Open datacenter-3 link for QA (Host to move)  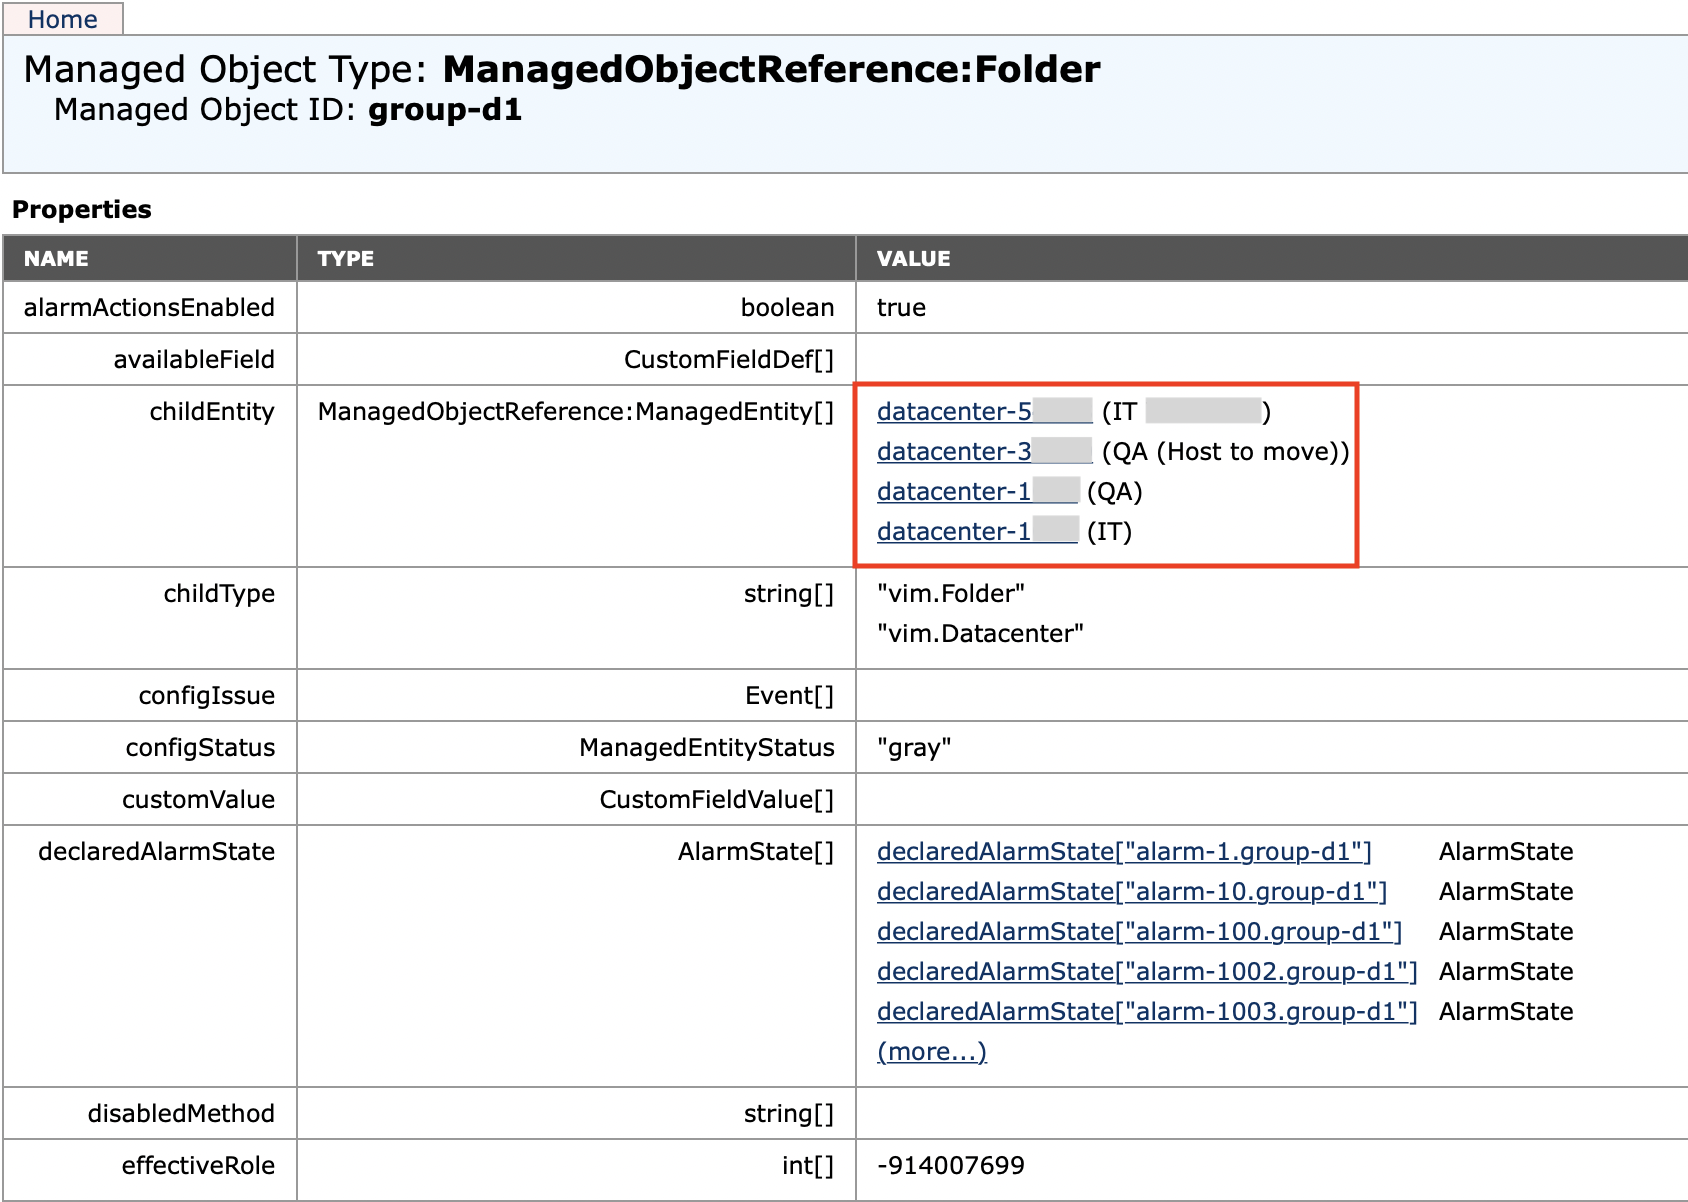(x=953, y=451)
